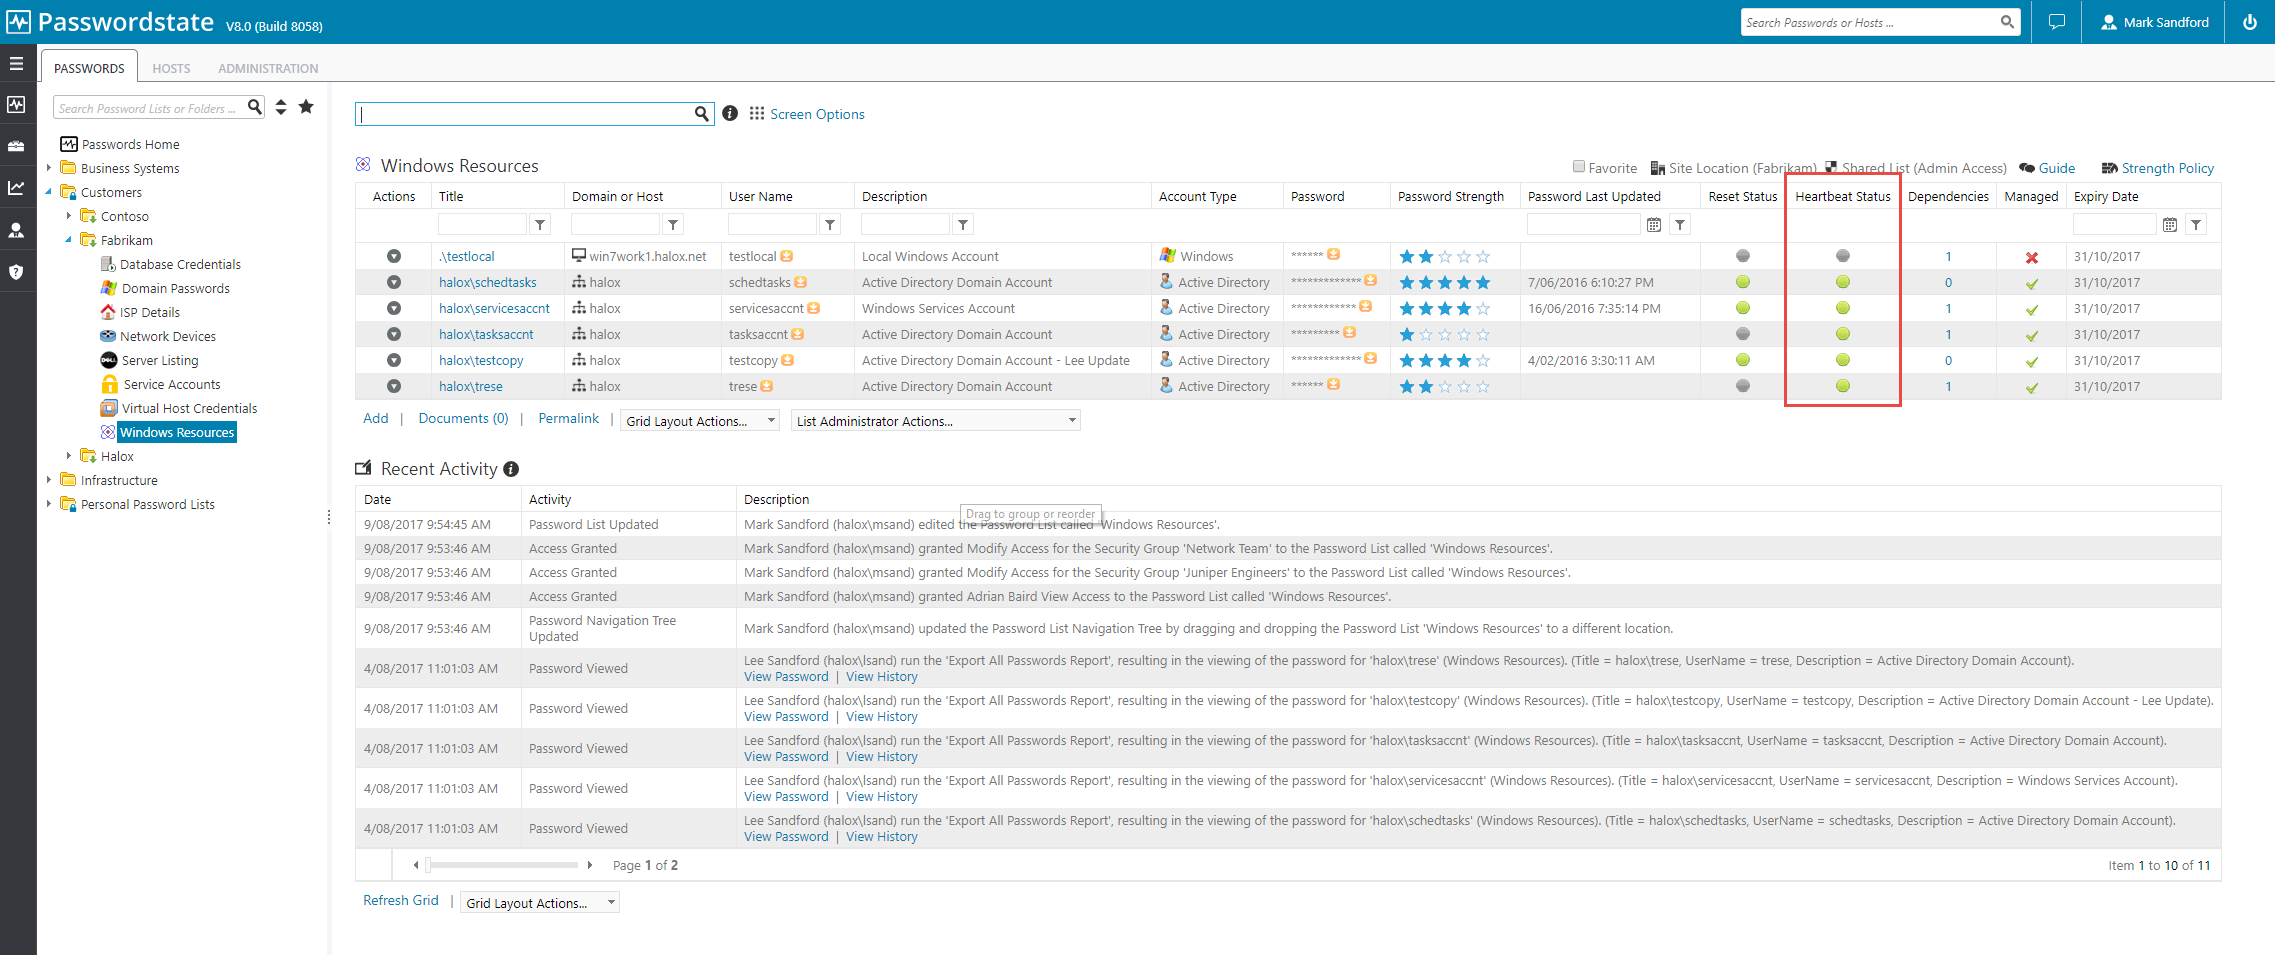2275x955 pixels.
Task: Click the Recent Activity pager slider
Action: (428, 864)
